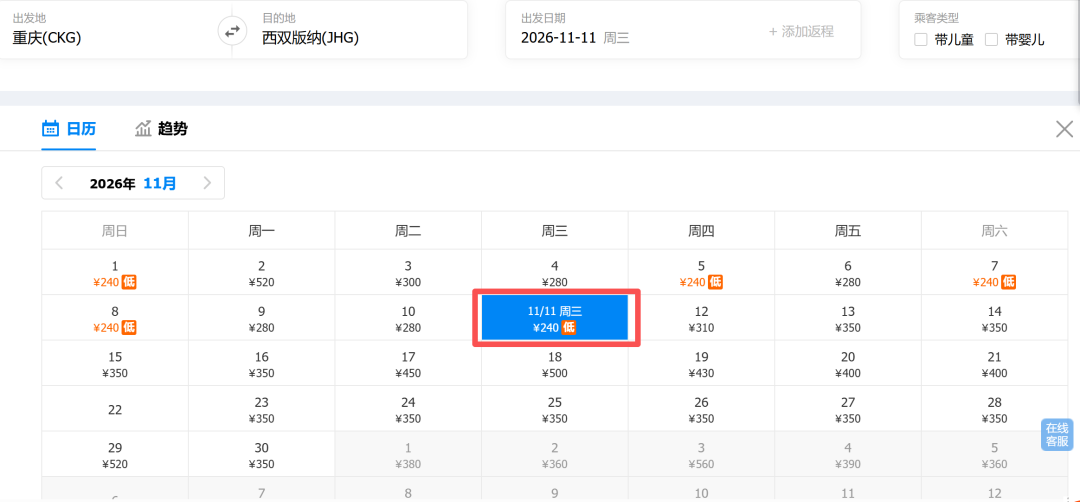
Task: Select greyed December 3 at ¥560
Action: (x=701, y=454)
